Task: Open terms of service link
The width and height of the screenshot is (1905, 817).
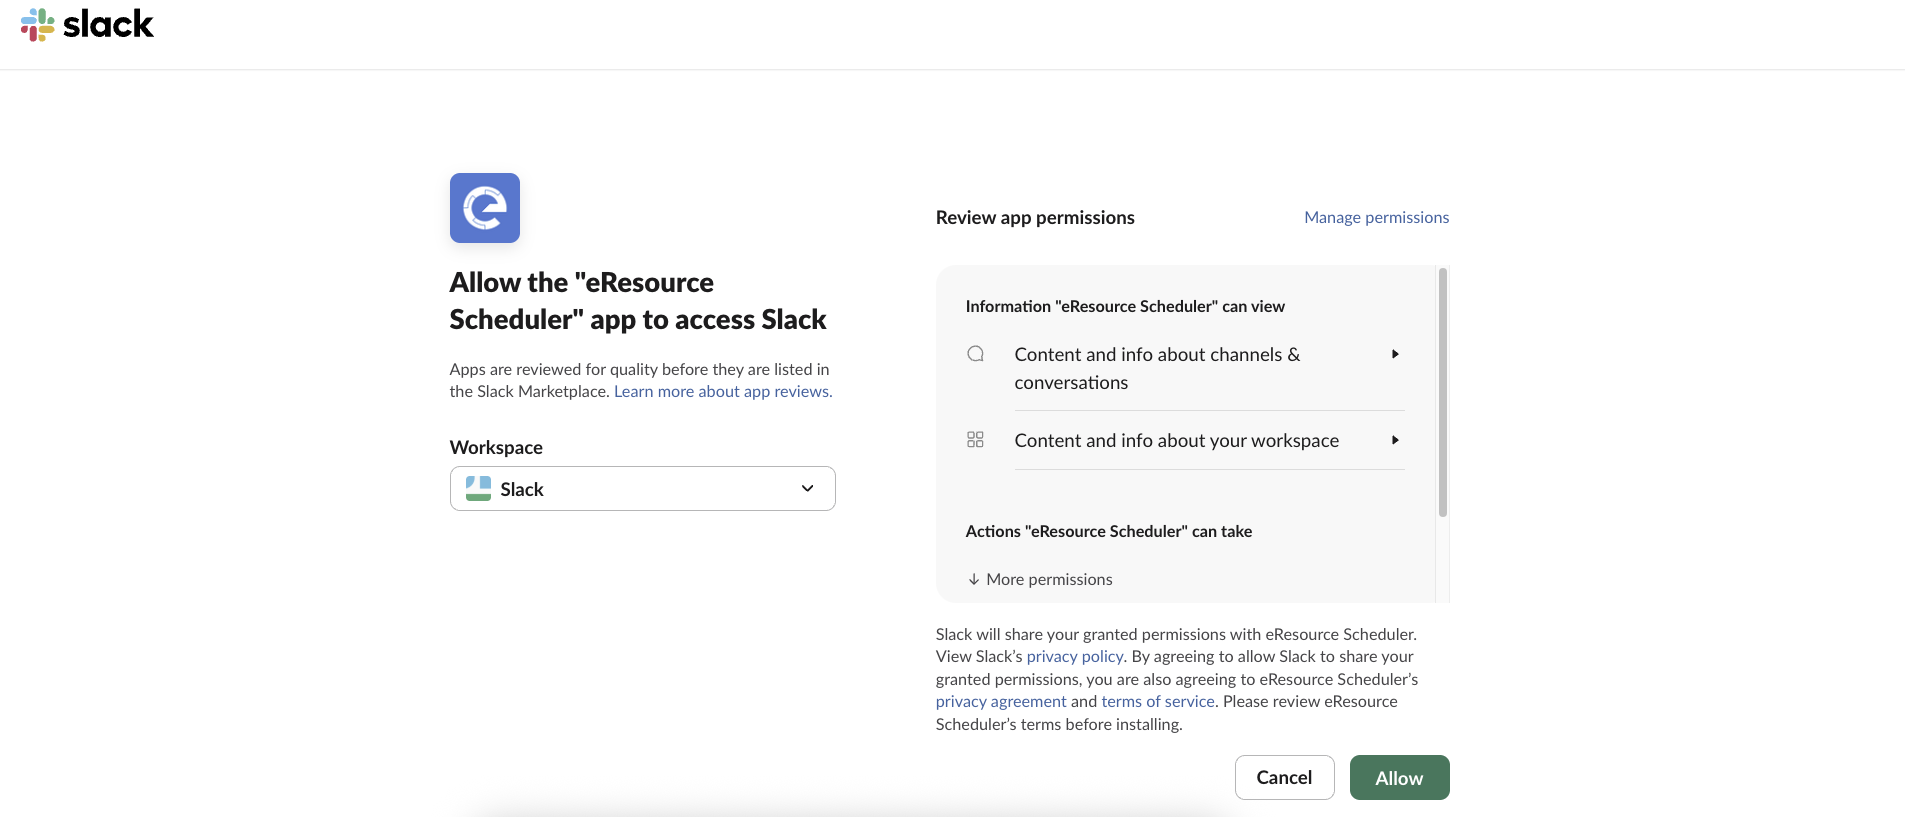Action: click(1158, 701)
